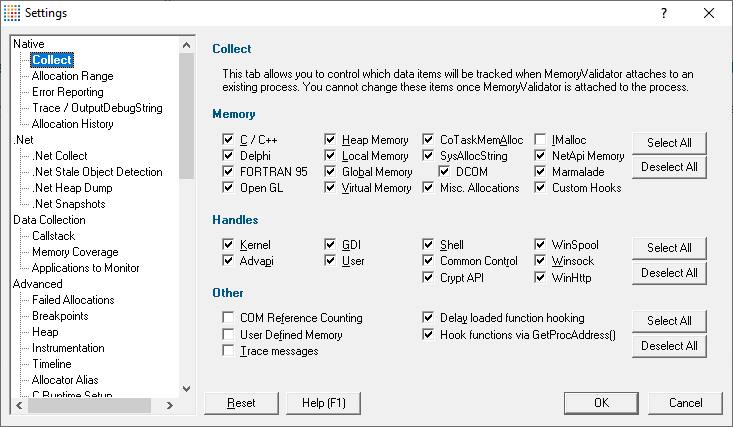
Task: Enable Trace messages checkbox
Action: click(228, 351)
